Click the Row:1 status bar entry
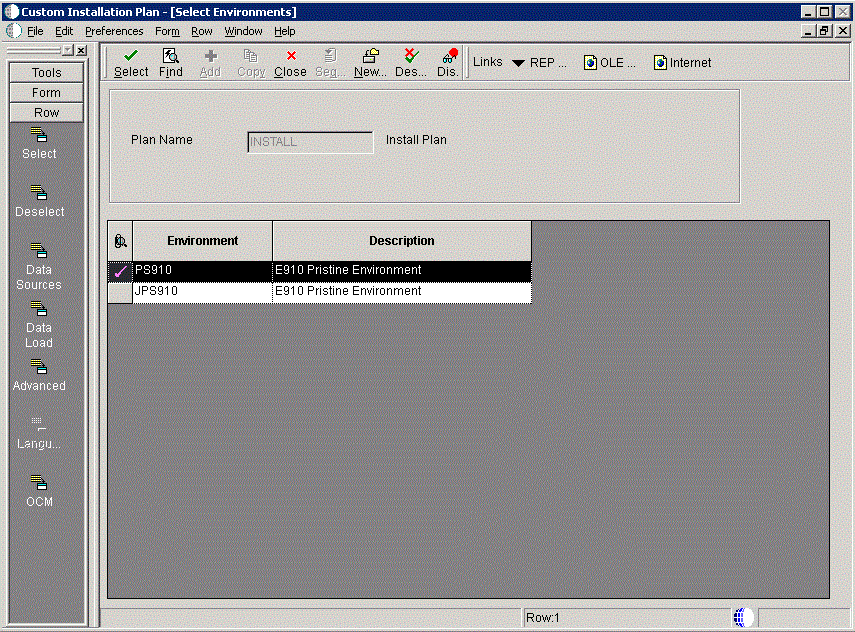This screenshot has width=855, height=632. point(543,617)
